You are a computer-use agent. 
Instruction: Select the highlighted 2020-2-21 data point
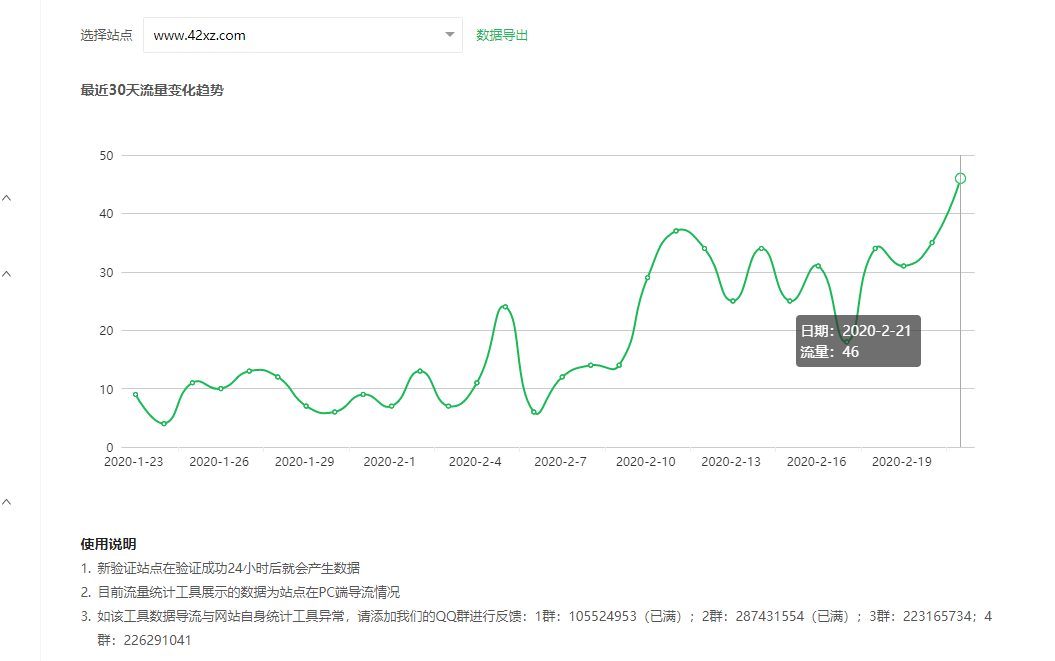[x=960, y=178]
